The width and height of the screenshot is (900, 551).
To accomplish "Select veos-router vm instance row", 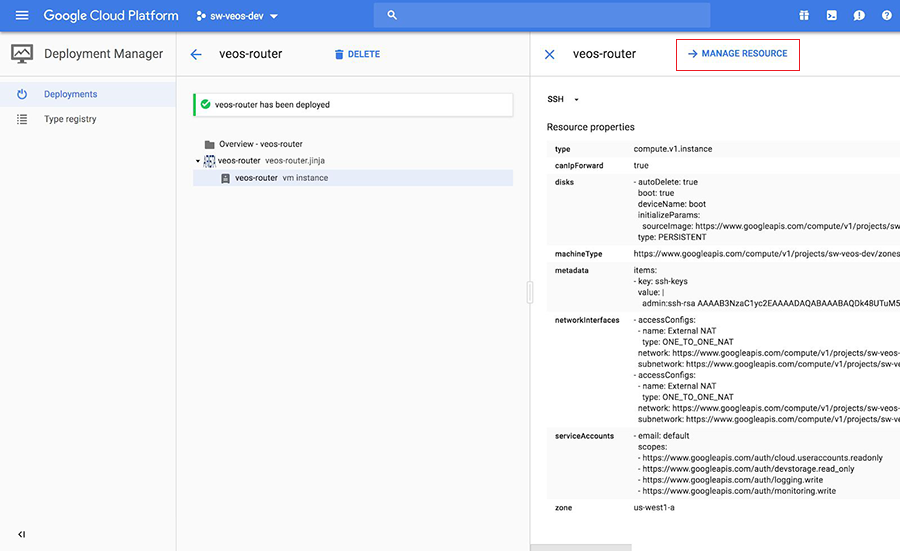I will pos(354,178).
